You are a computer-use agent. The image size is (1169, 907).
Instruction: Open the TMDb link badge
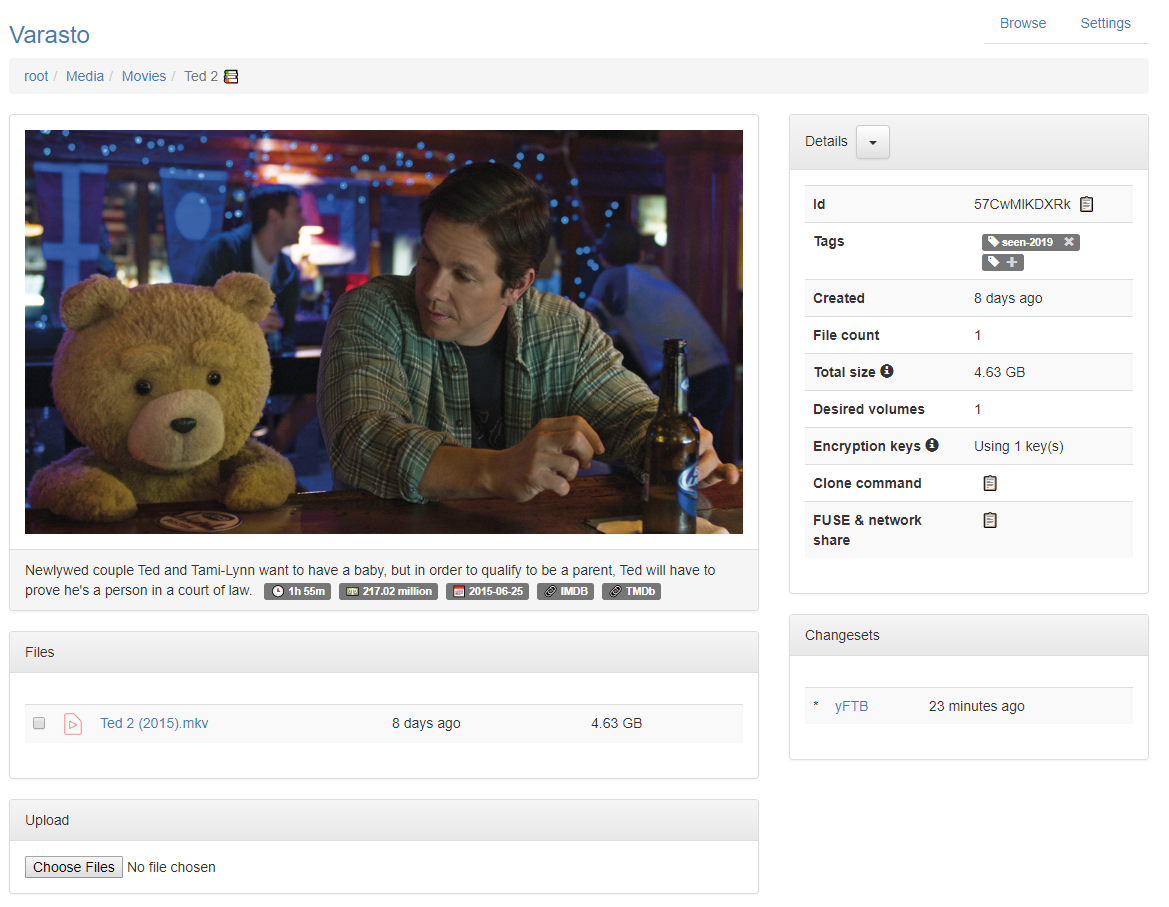point(631,591)
